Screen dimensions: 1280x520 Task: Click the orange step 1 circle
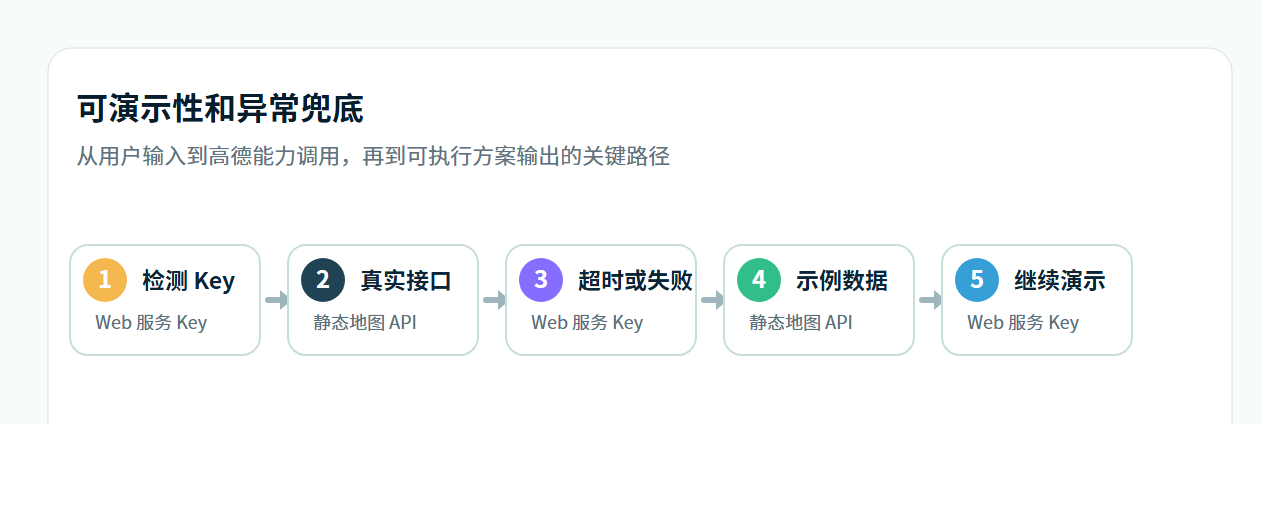(x=105, y=280)
